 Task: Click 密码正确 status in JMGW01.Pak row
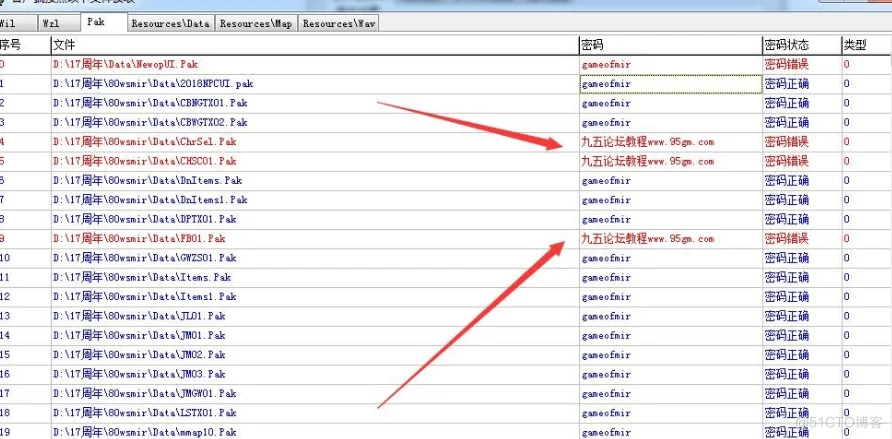(x=787, y=394)
